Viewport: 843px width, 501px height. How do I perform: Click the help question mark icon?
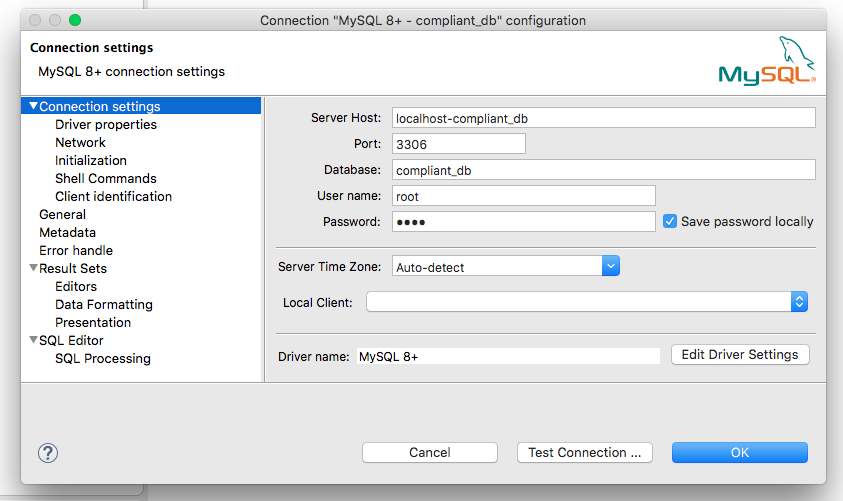pyautogui.click(x=48, y=453)
